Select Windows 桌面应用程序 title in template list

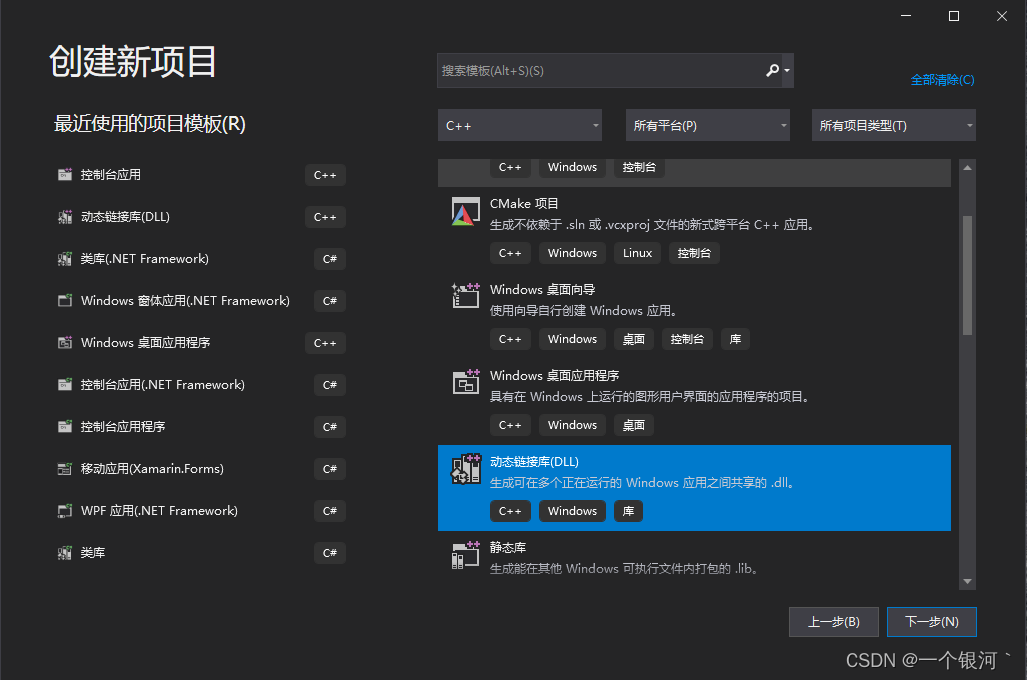tap(554, 375)
